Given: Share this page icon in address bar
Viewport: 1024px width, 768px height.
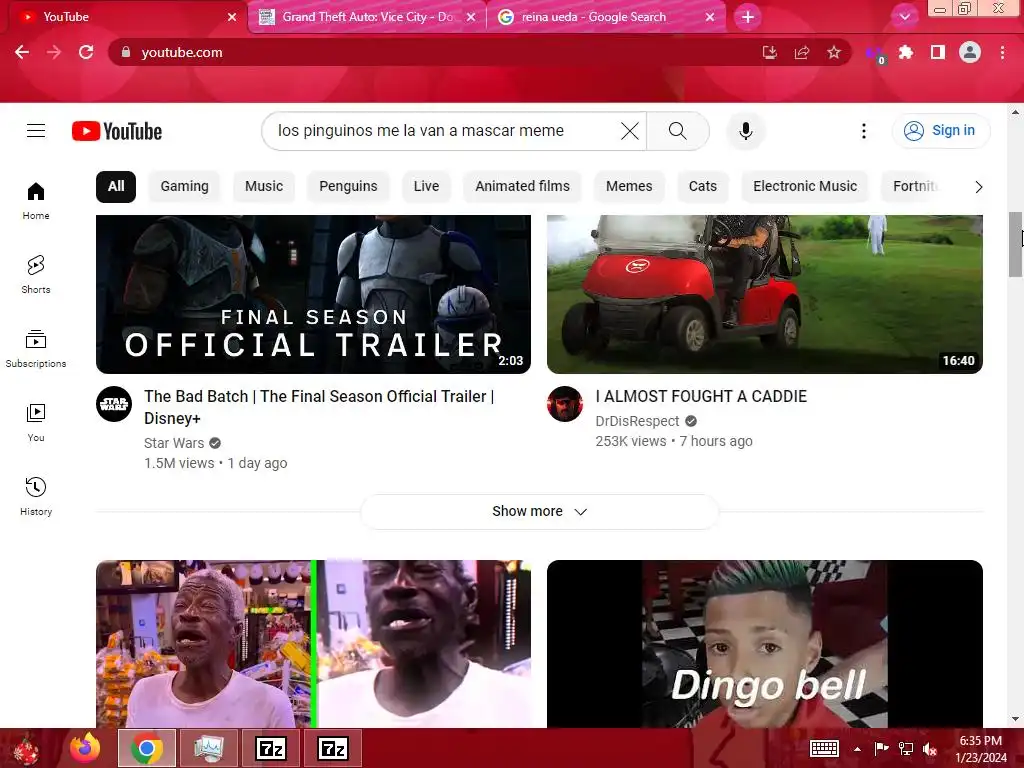Looking at the screenshot, I should 801,52.
